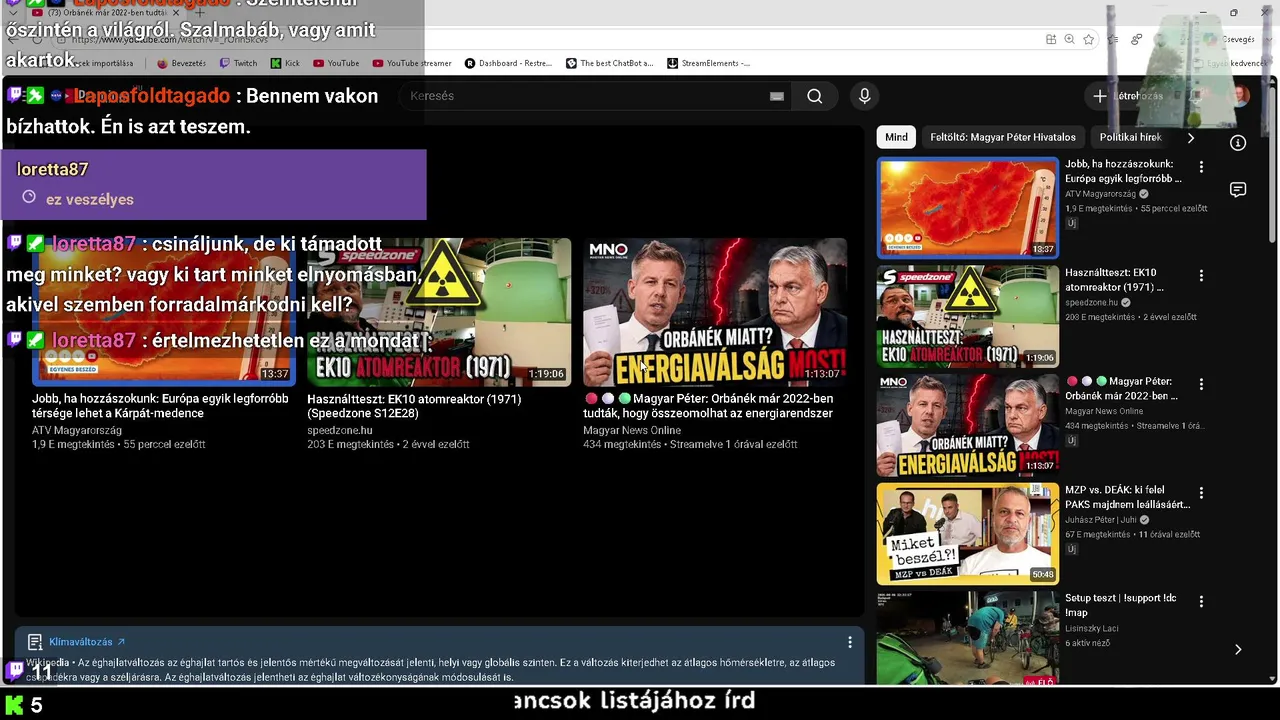Open the Bevezetés bookmark
This screenshot has width=1280, height=720.
[x=181, y=63]
